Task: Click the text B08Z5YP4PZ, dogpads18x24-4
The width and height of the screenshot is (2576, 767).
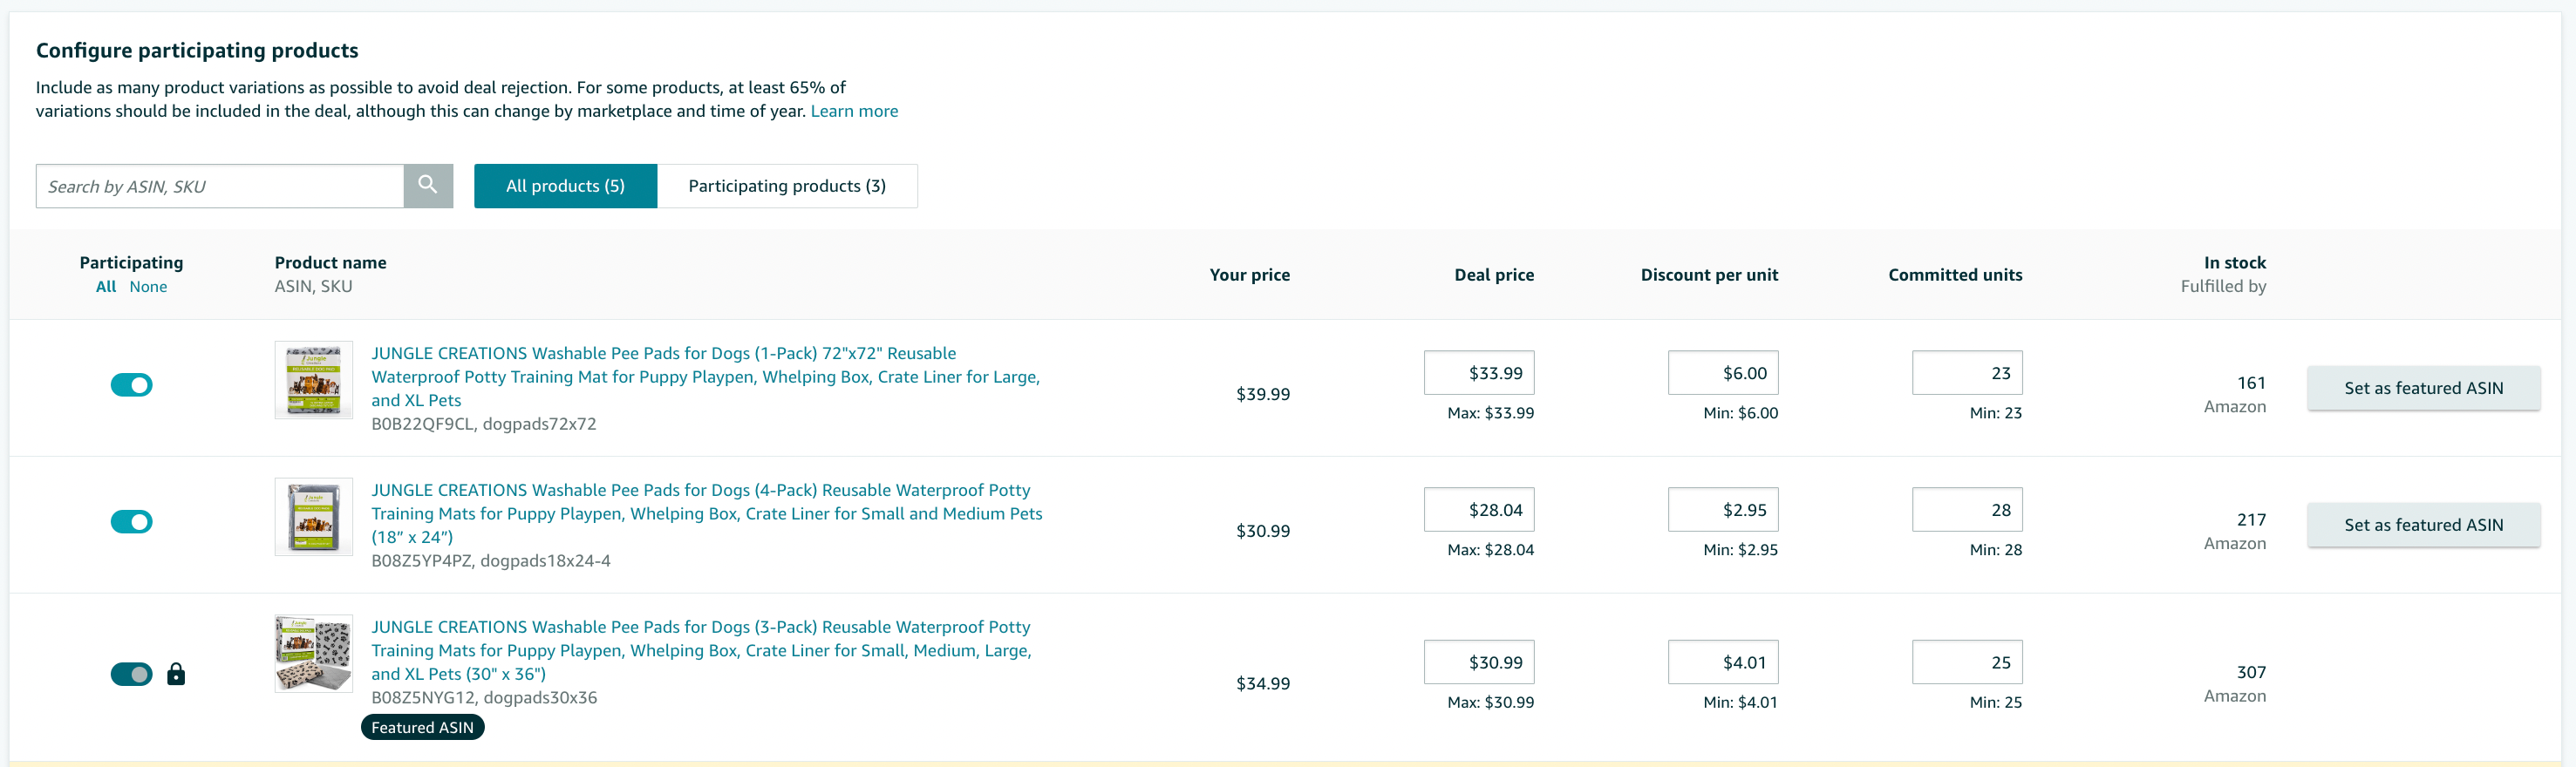Action: tap(490, 561)
